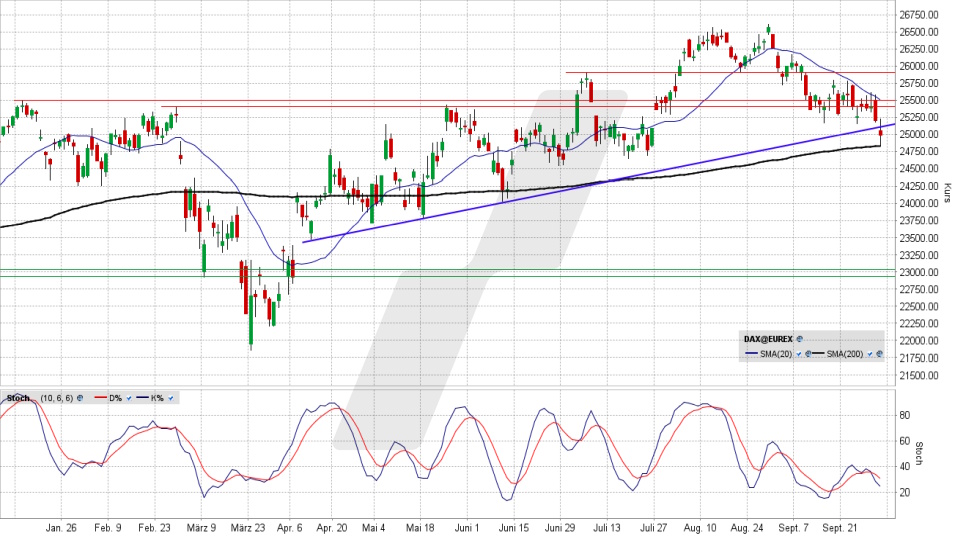Click the black SMA(200) legend line swatch
Viewport: 960px width, 540px height.
click(x=818, y=353)
